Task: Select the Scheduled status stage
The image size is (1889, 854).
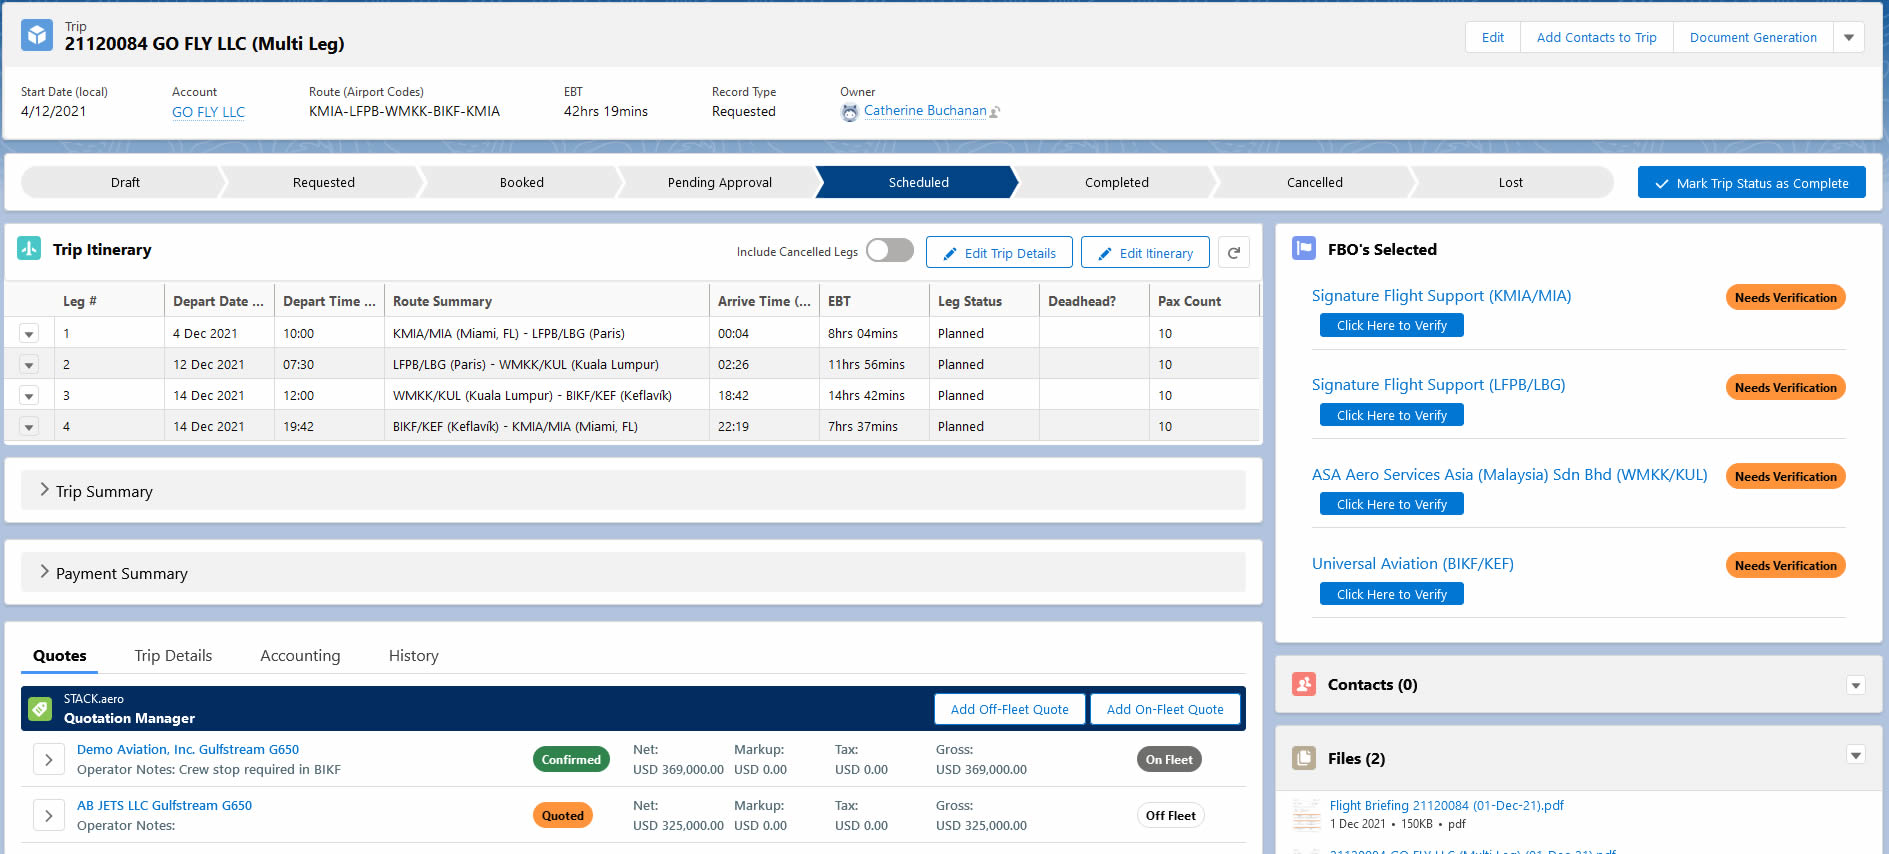Action: pyautogui.click(x=918, y=182)
